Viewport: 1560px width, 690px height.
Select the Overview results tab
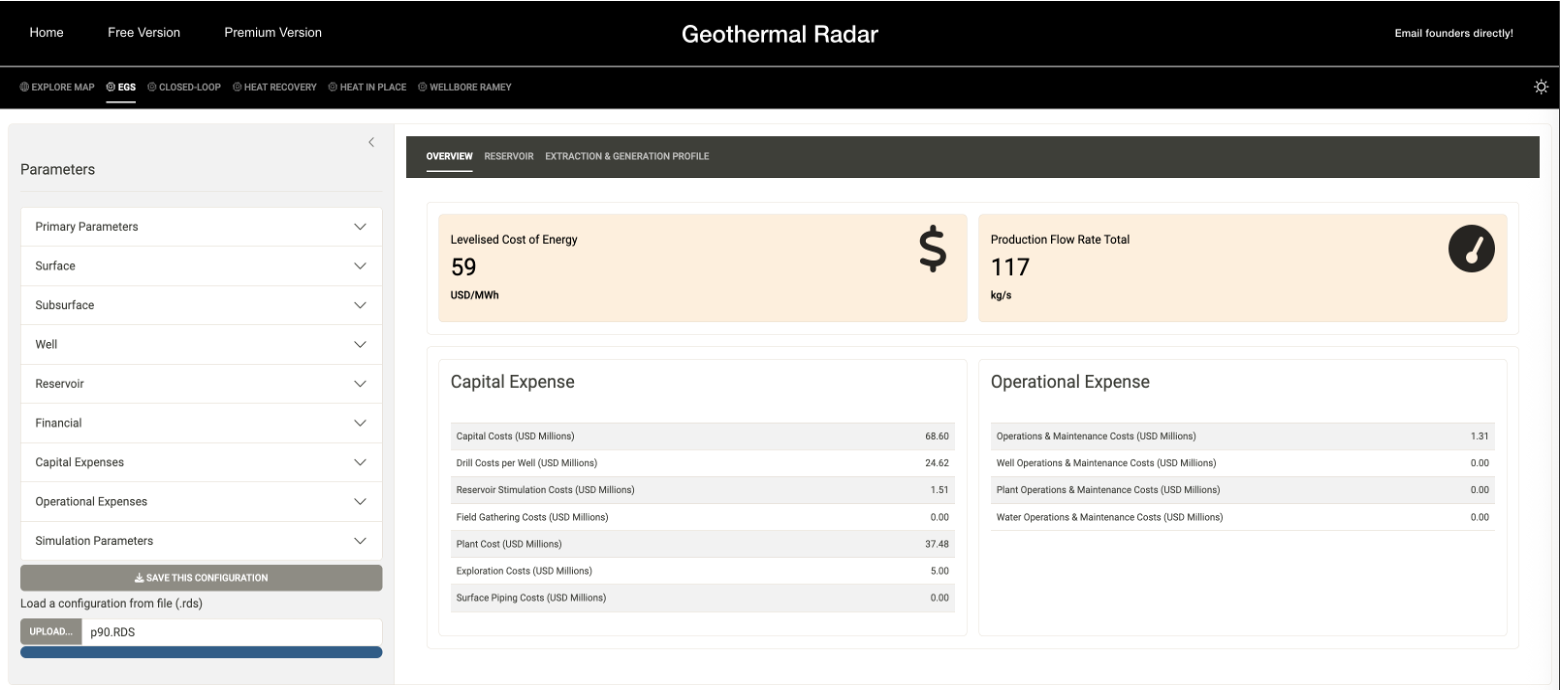coord(449,156)
